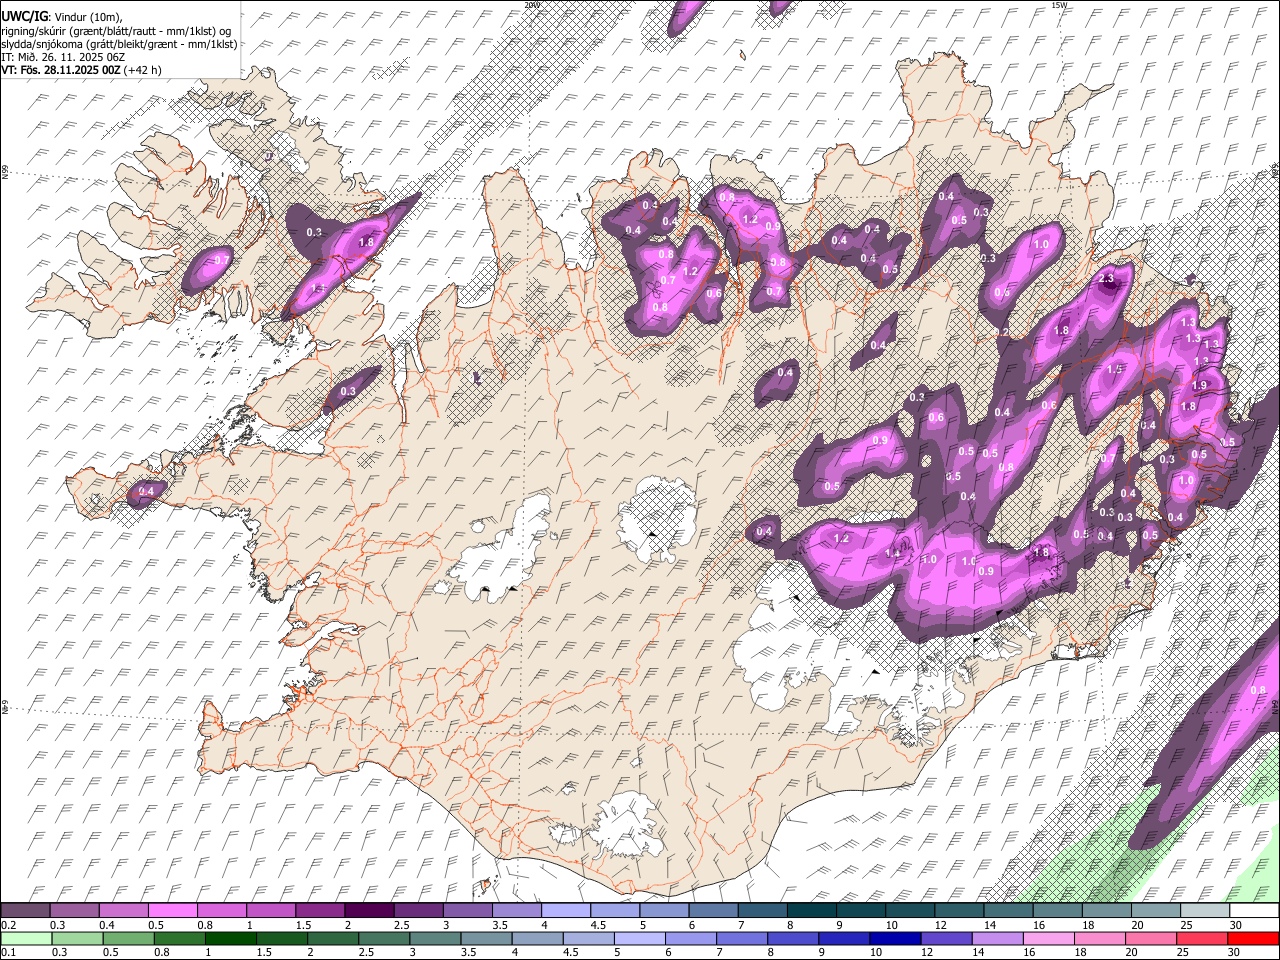Click the 'IT: Mið. 26. 11. 2025 06Z' line
Screen dimensions: 1280x960
click(63, 57)
